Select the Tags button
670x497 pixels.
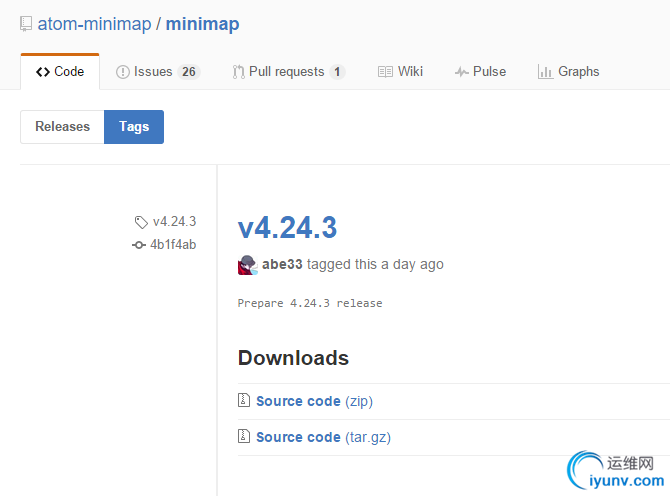click(134, 127)
